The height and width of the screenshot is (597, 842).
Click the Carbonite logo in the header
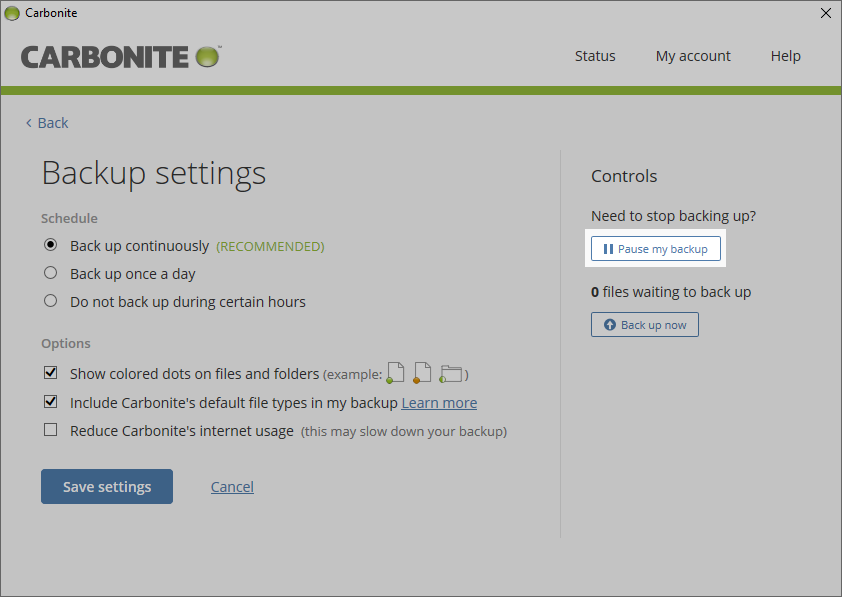coord(120,56)
